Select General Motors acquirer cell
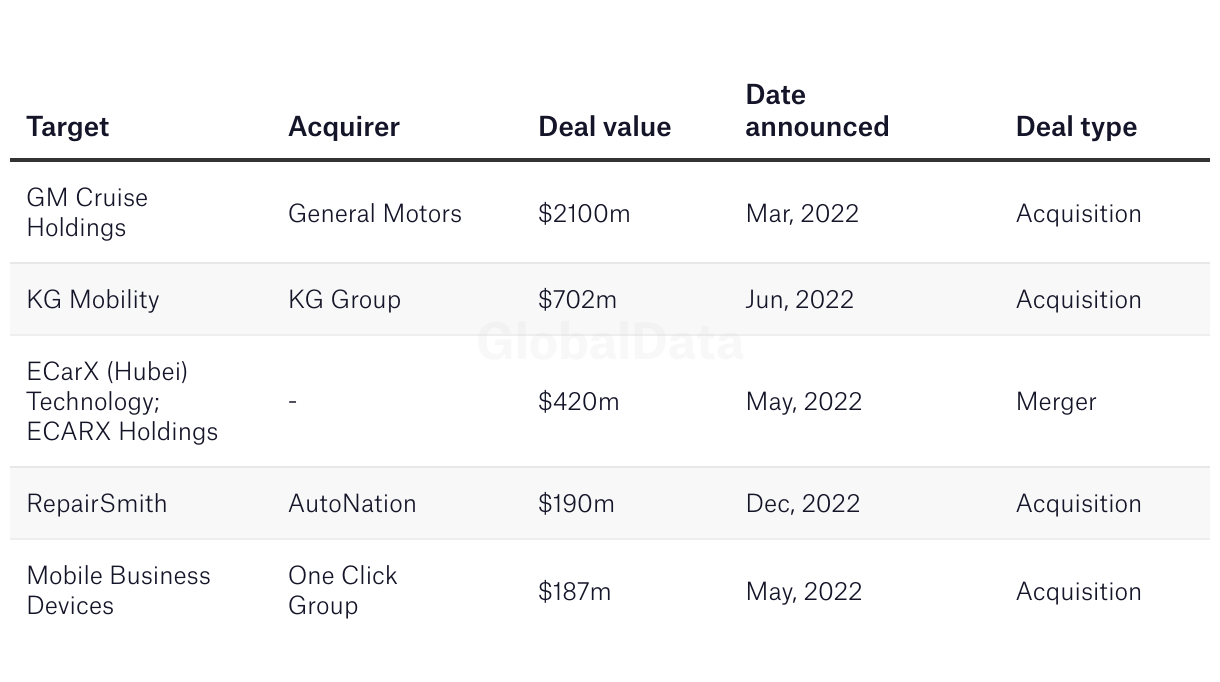Viewport: 1220px width, 682px height. [x=375, y=214]
